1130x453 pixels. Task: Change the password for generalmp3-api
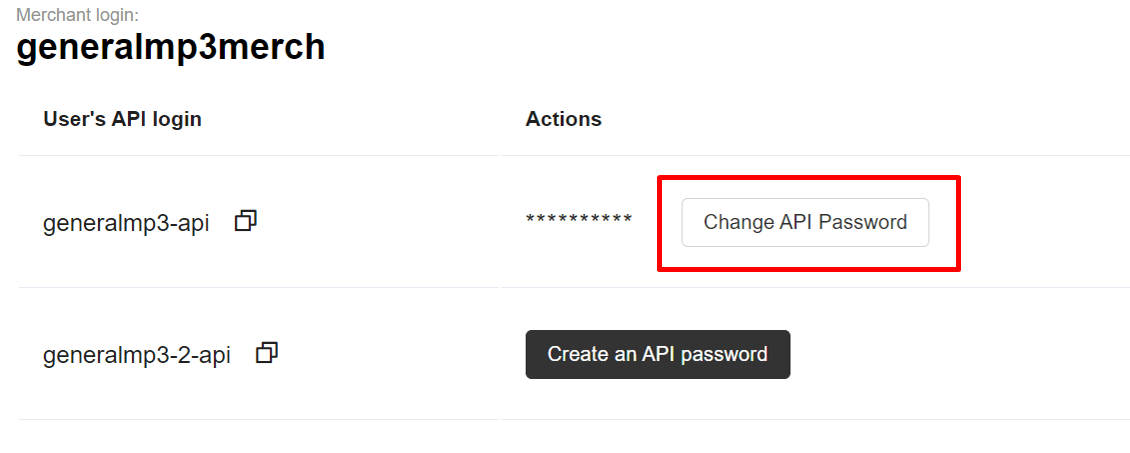805,222
